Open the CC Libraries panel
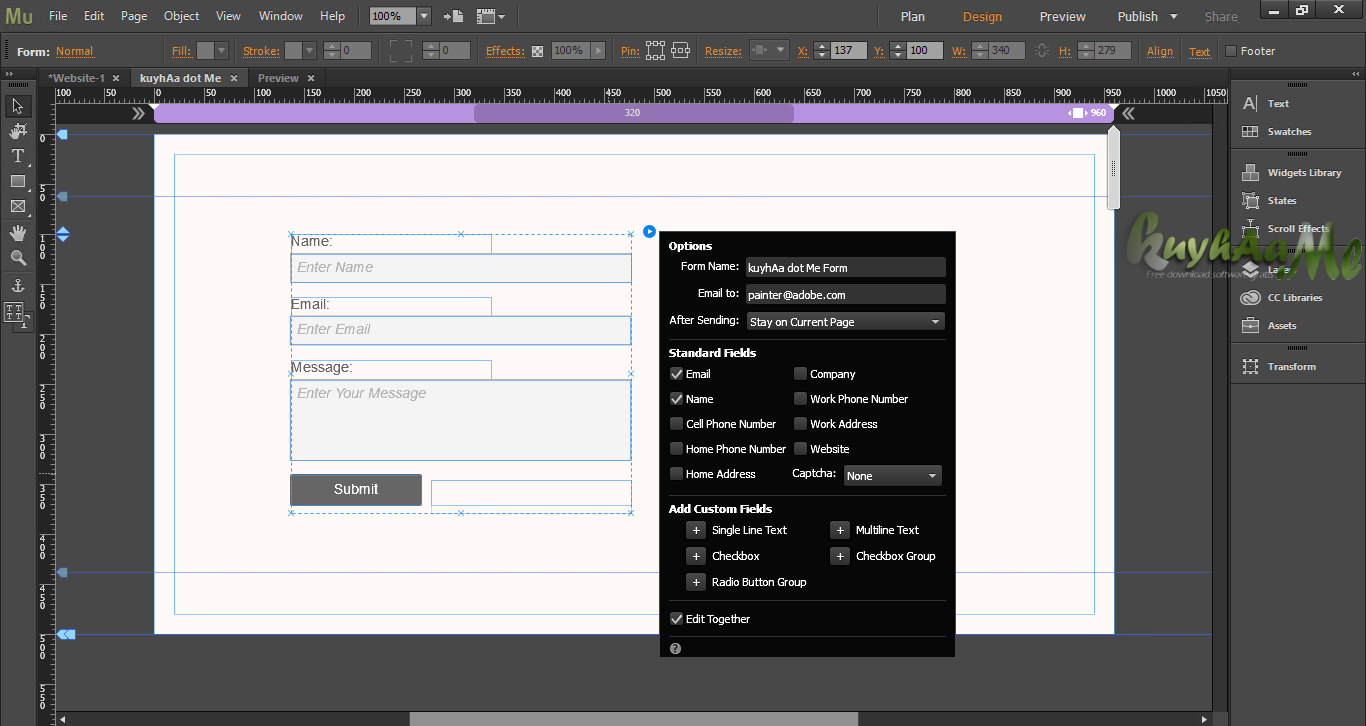This screenshot has width=1366, height=726. [x=1297, y=297]
